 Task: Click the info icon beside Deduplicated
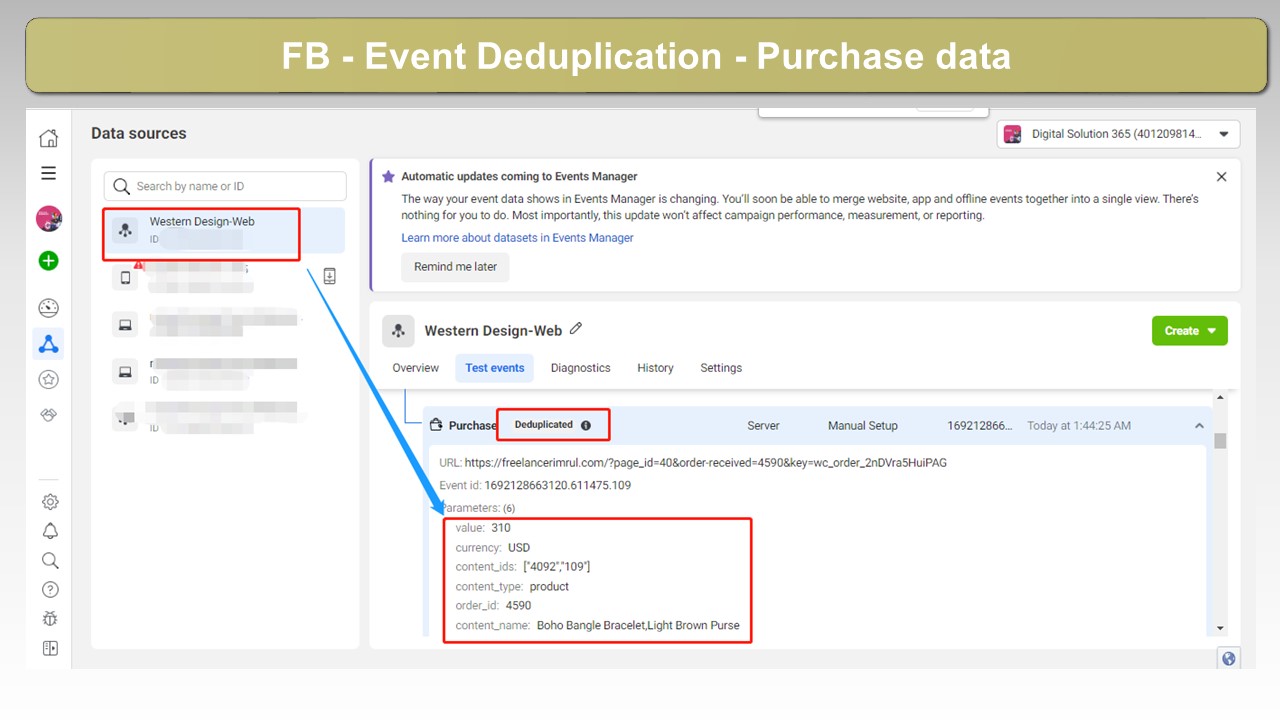click(x=586, y=425)
